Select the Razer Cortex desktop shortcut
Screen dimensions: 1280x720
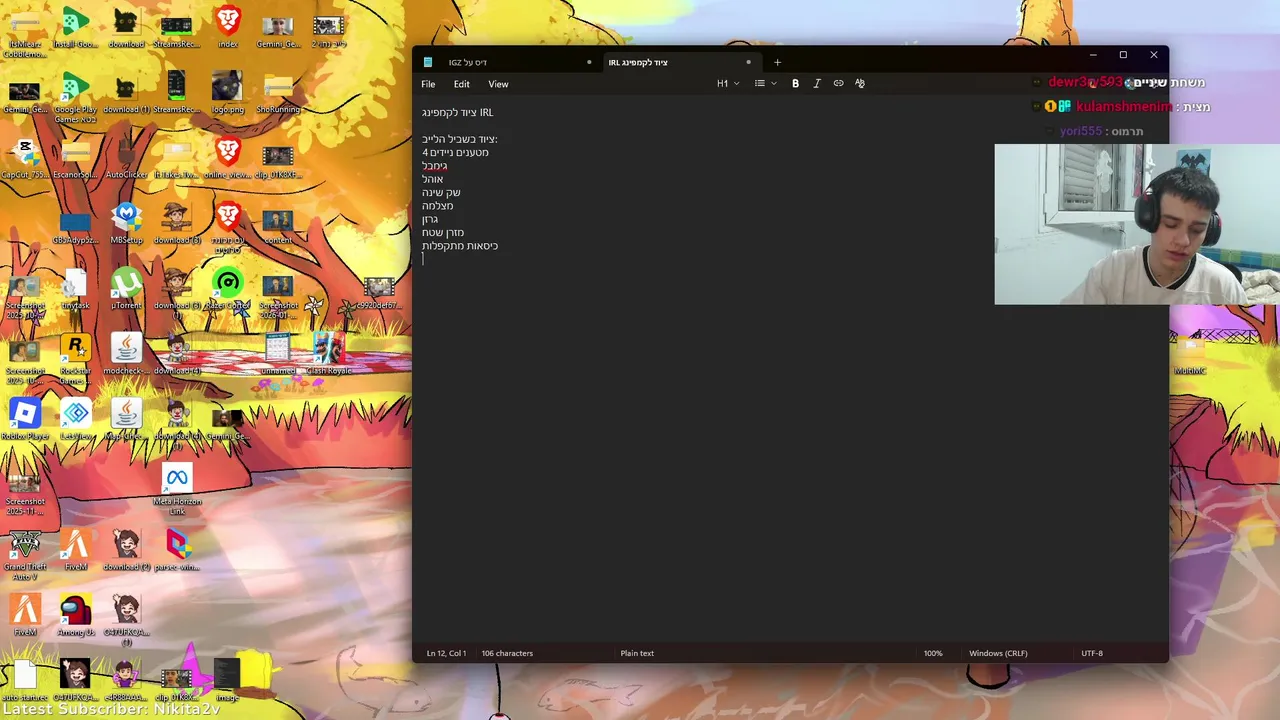[228, 289]
